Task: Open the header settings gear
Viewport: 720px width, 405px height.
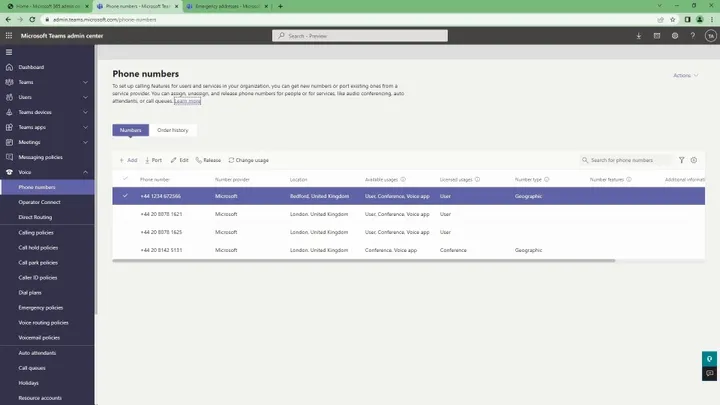Action: click(x=675, y=36)
